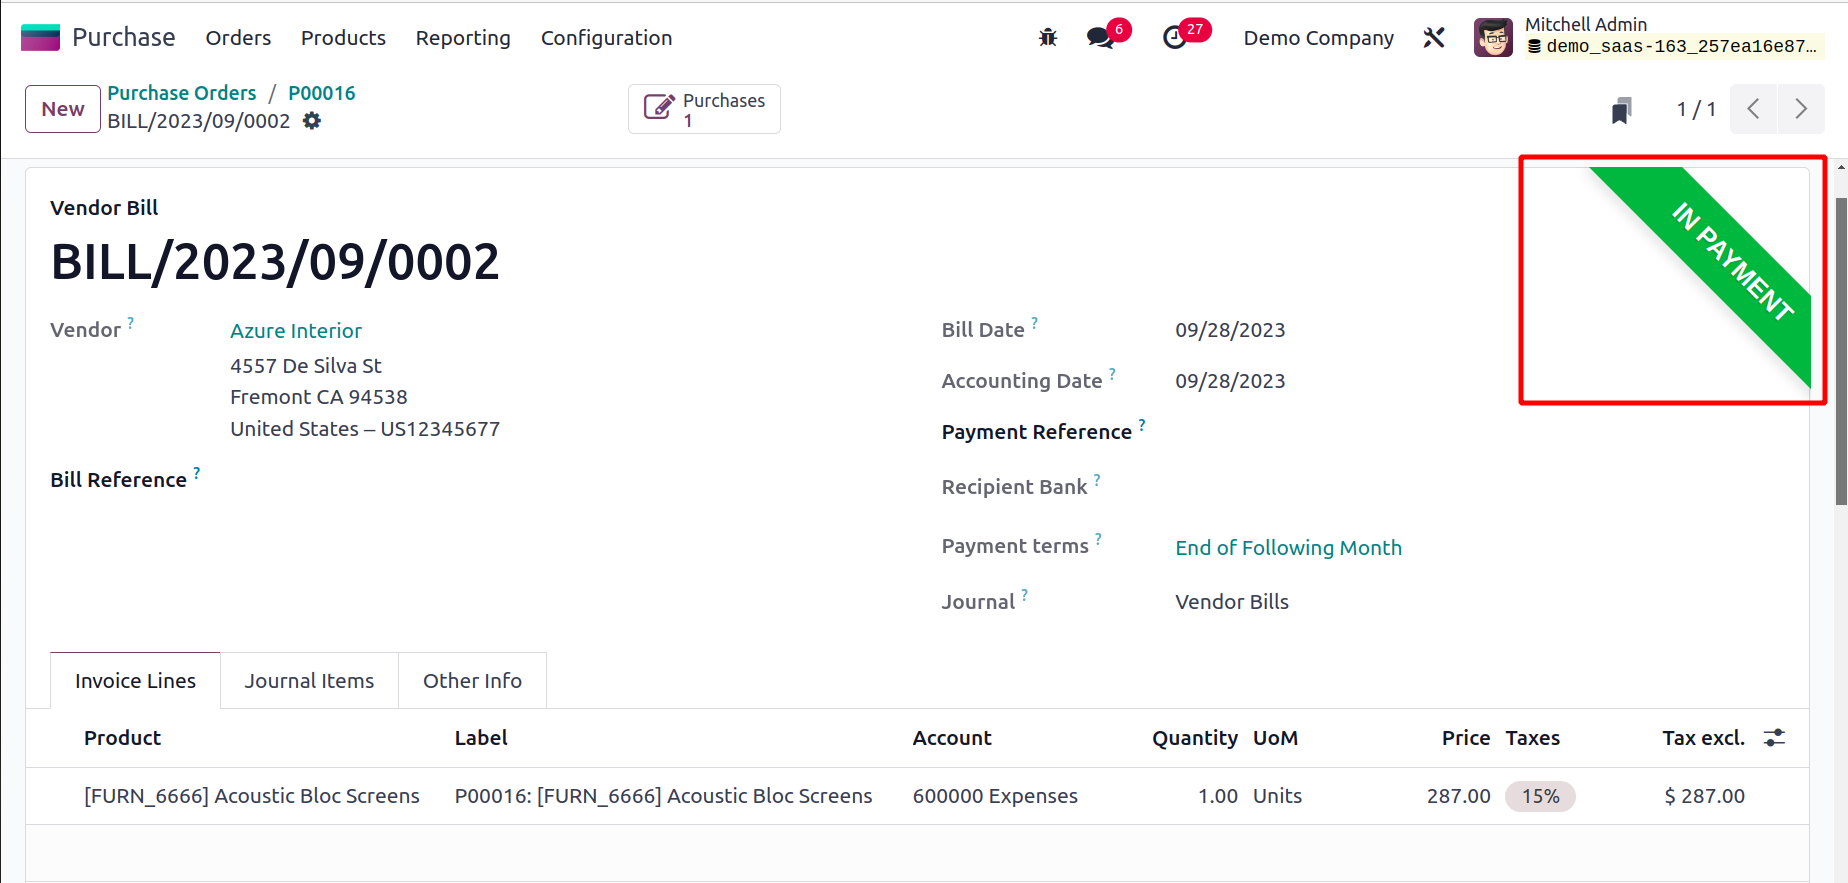Switch to the Other Info tab
The height and width of the screenshot is (883, 1848).
472,681
